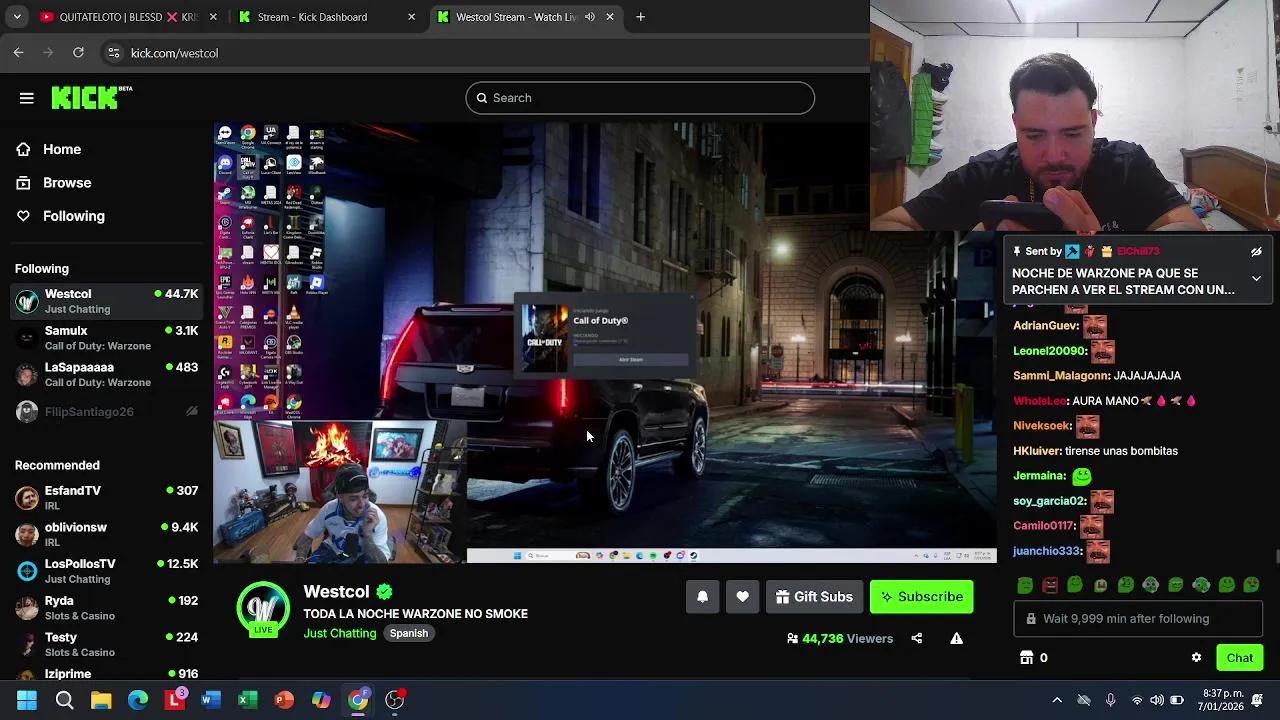Switch to Stream - Kick Dashboard tab
This screenshot has height=720, width=1280.
[x=327, y=17]
